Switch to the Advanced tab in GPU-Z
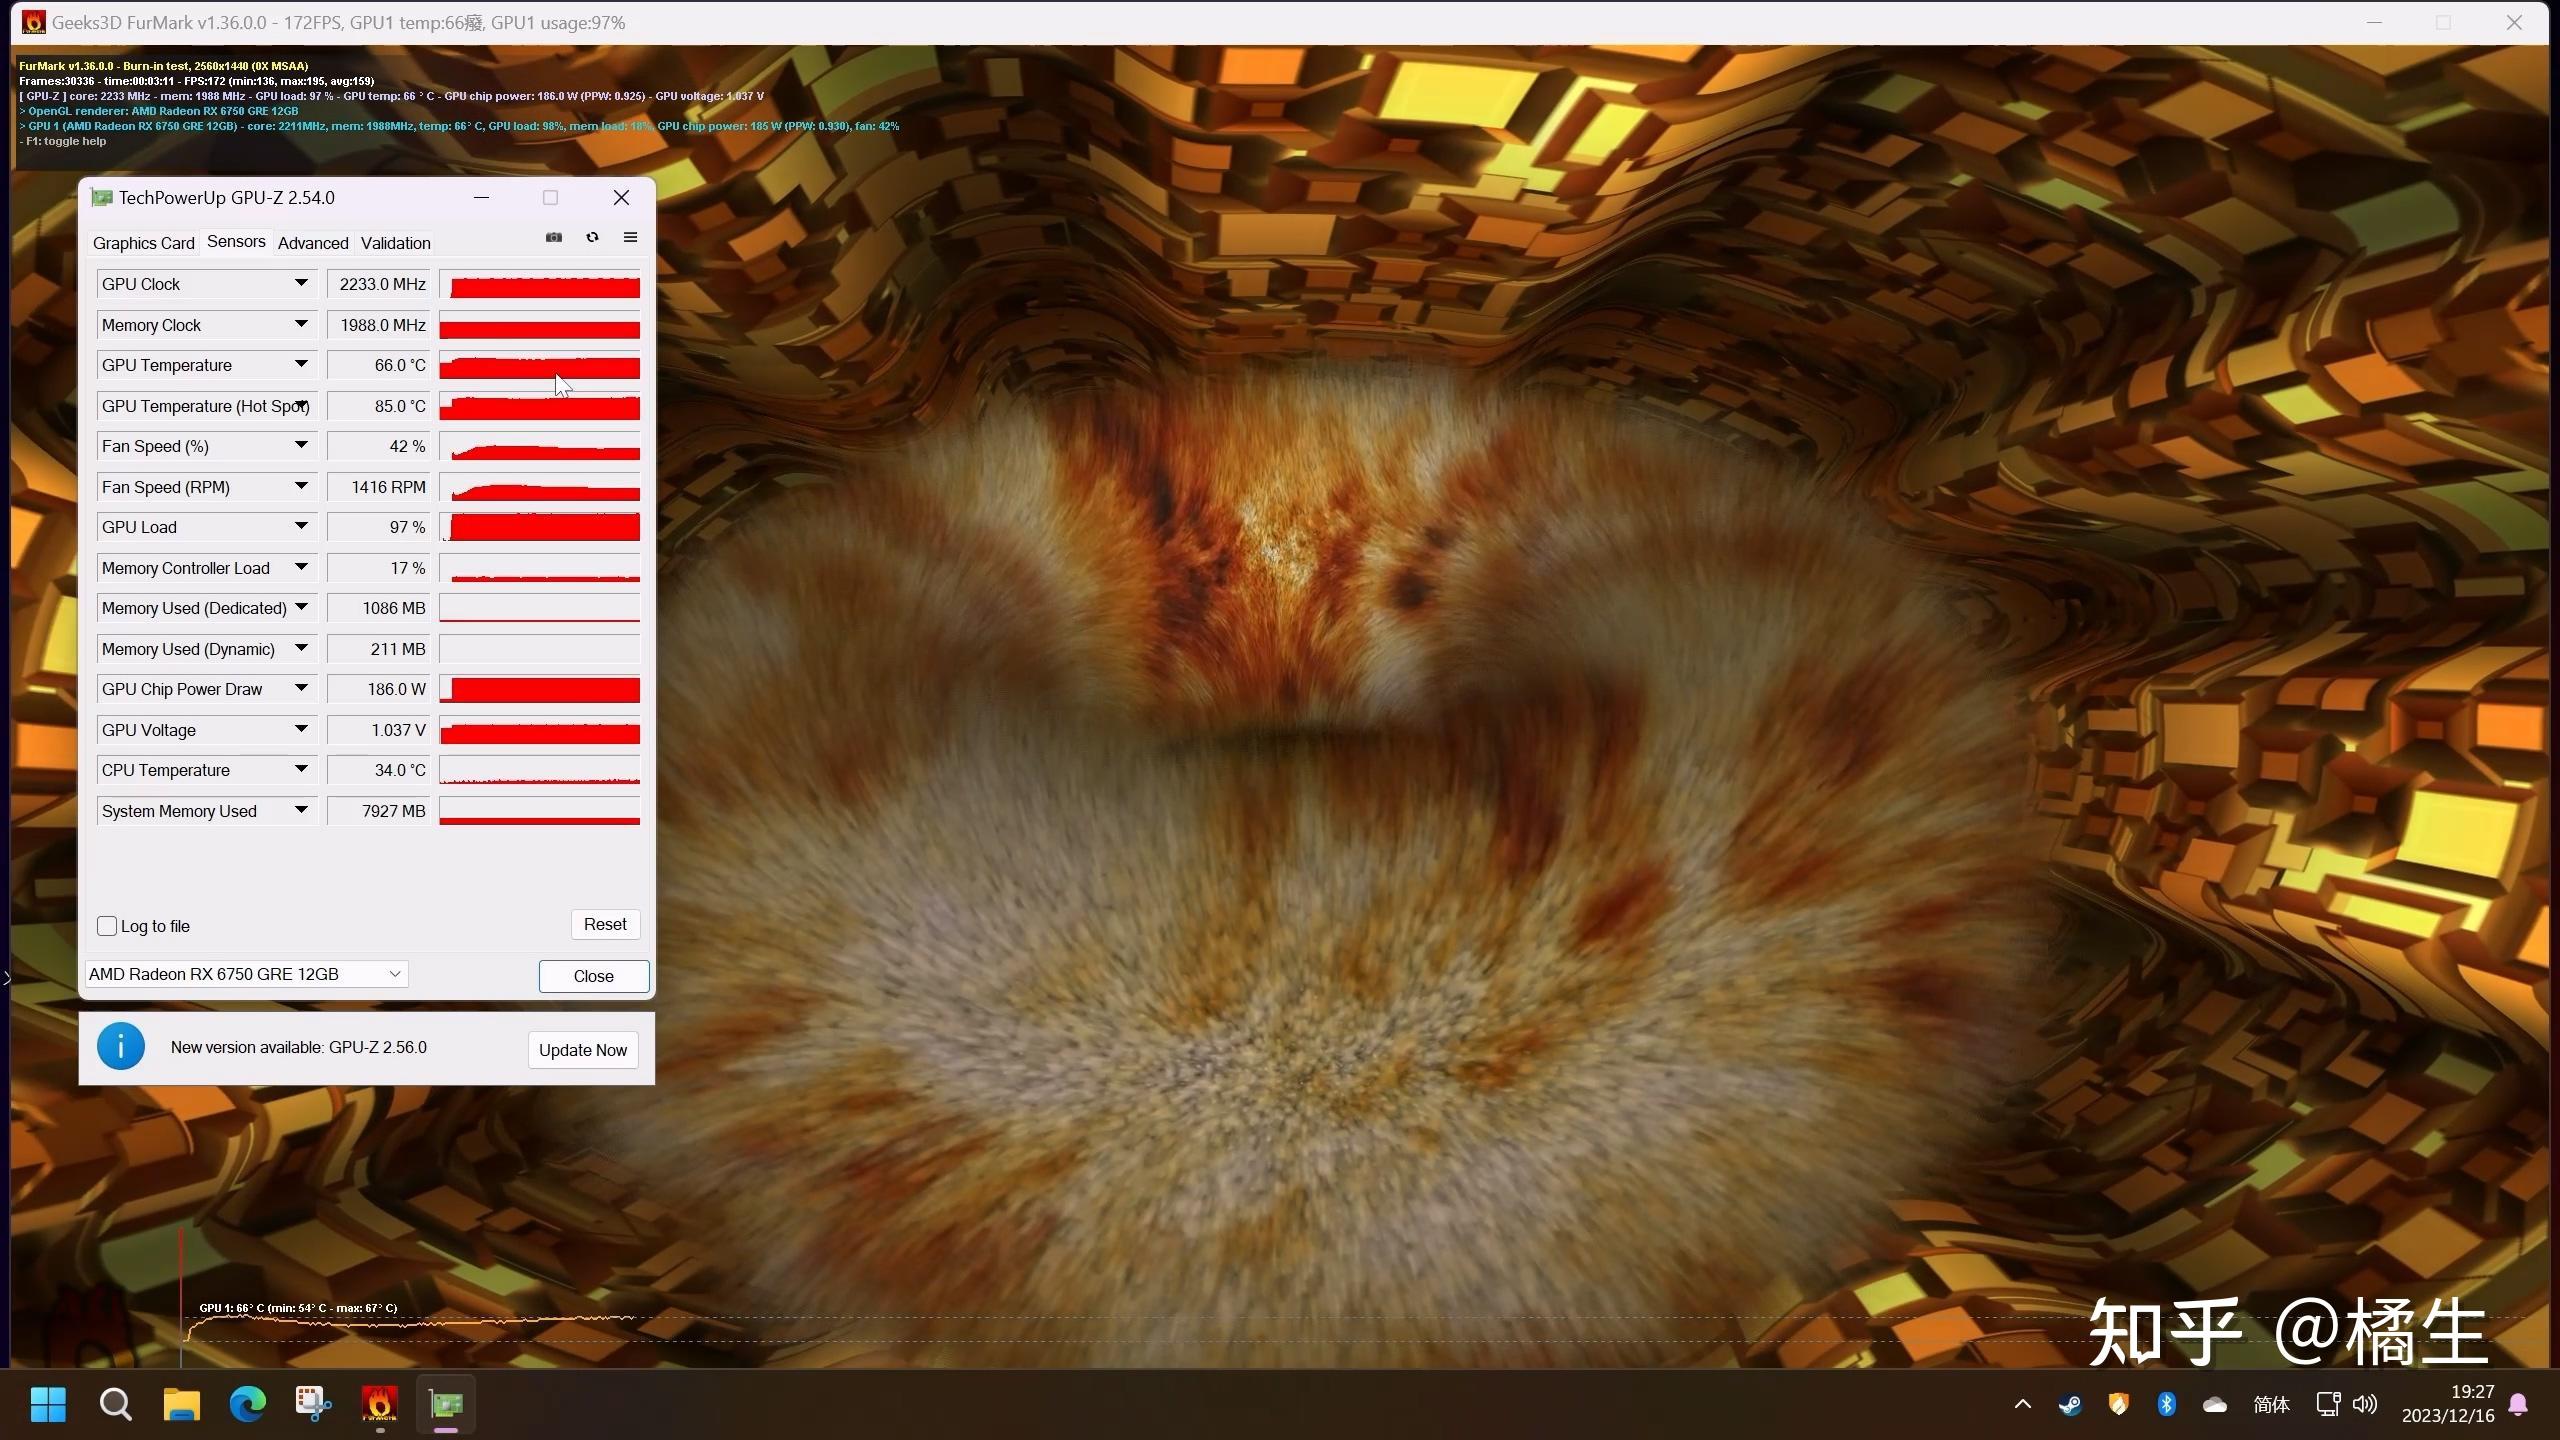 click(x=313, y=243)
